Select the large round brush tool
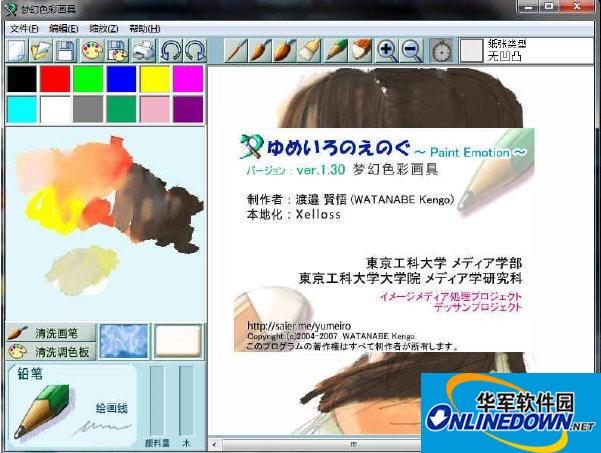Image resolution: width=601 pixels, height=453 pixels. [285, 50]
